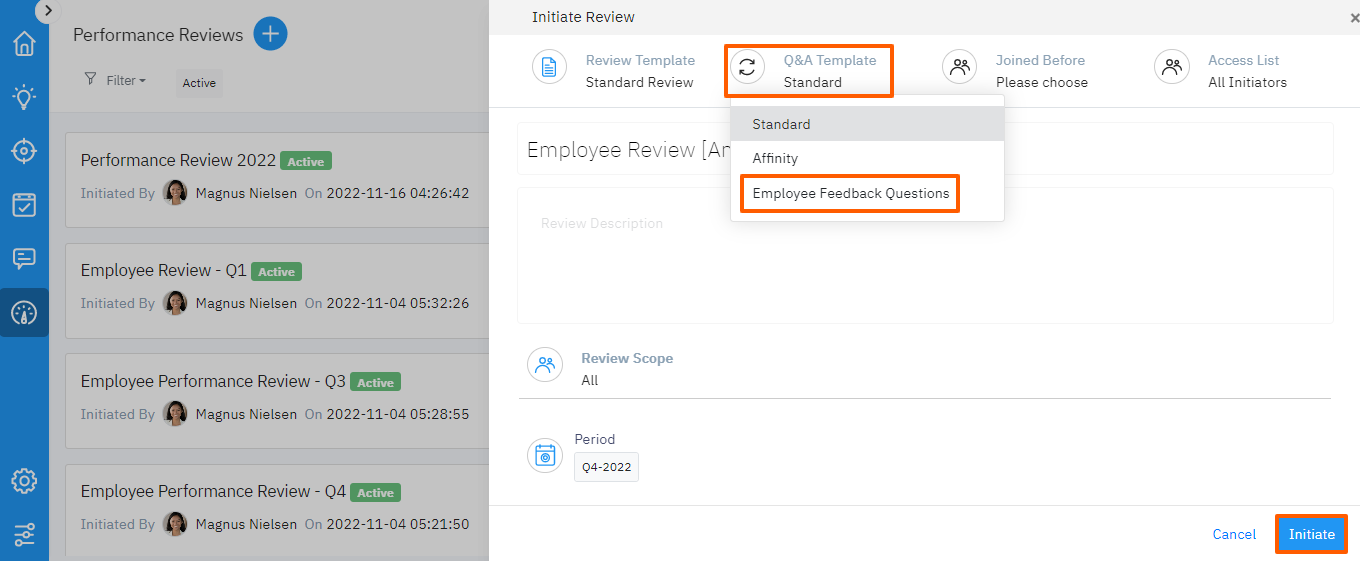Select the Standard template option
Screen dimensions: 1360x561
tap(781, 124)
